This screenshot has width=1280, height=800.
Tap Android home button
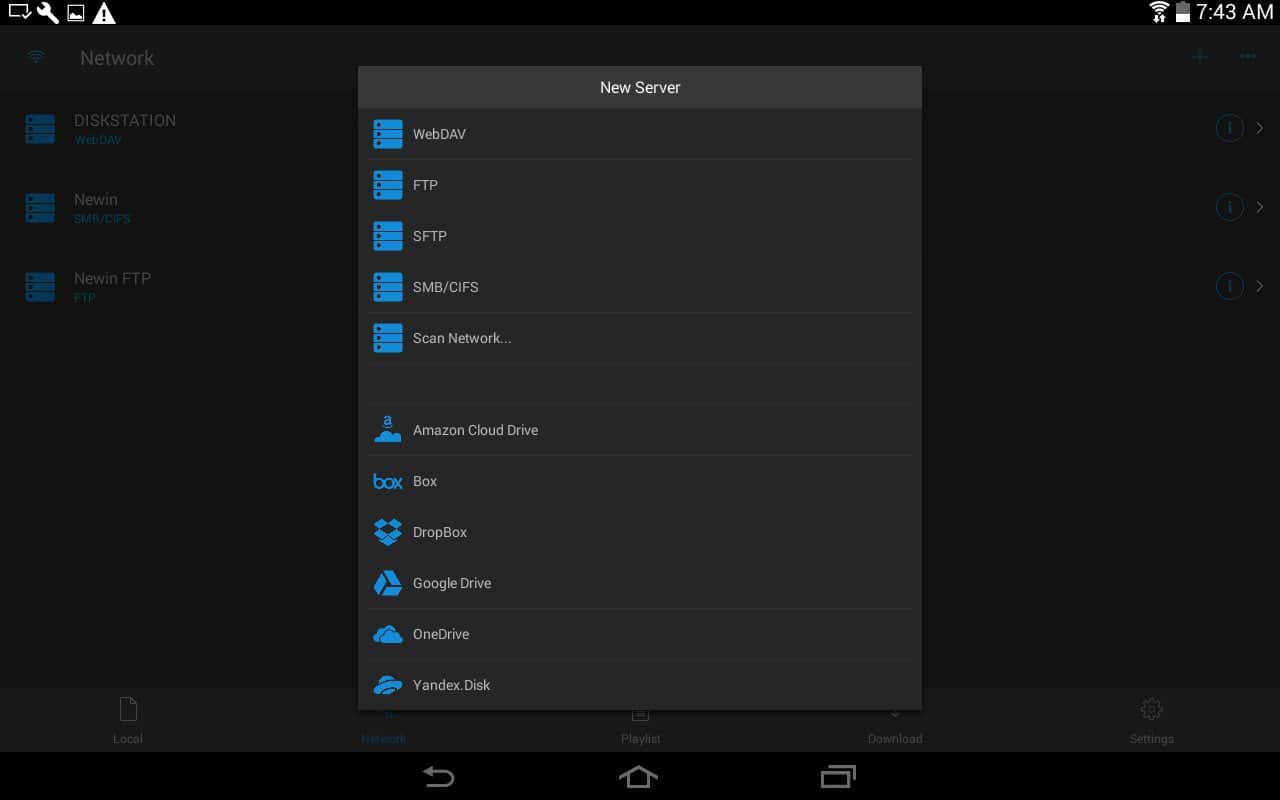[x=639, y=776]
